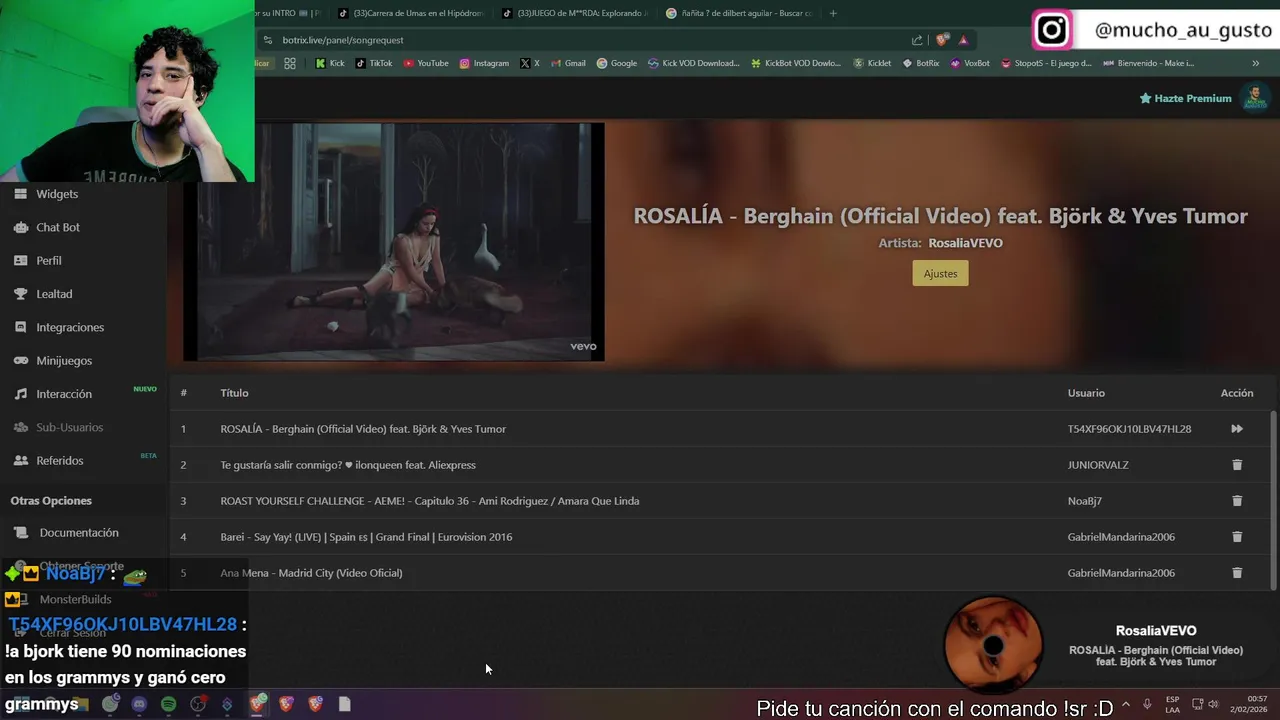
Task: Open the user profile avatar menu
Action: click(x=1254, y=98)
